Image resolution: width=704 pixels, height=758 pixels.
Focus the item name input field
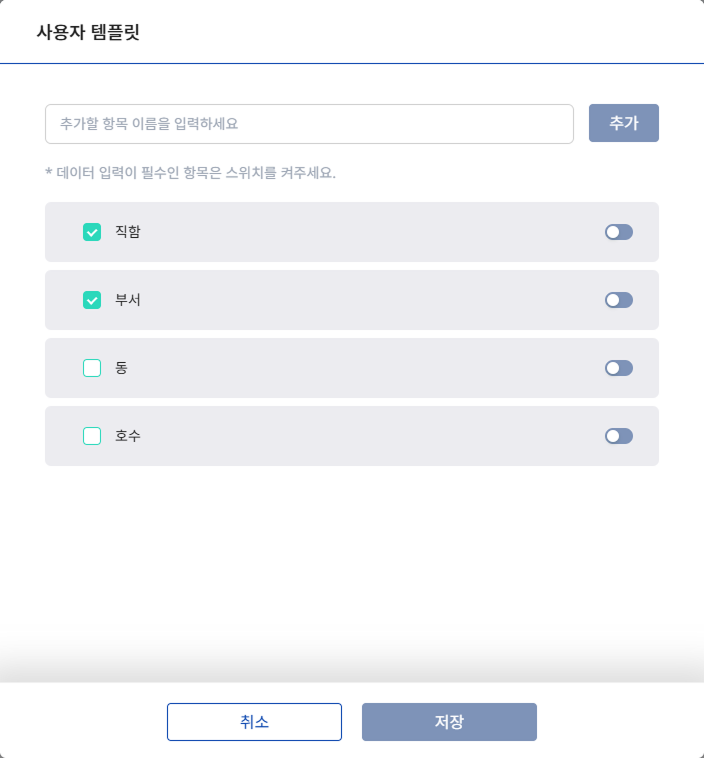309,124
